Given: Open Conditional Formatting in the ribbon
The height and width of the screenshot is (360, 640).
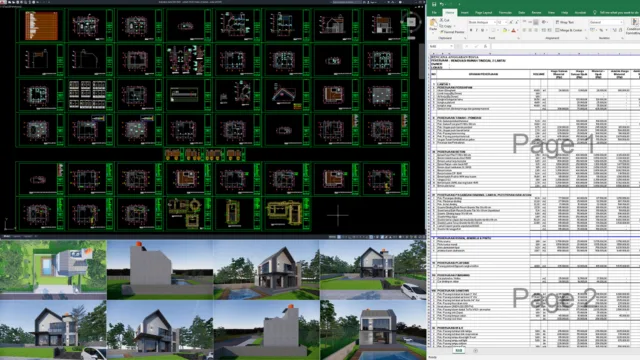Looking at the screenshot, I should (x=635, y=27).
